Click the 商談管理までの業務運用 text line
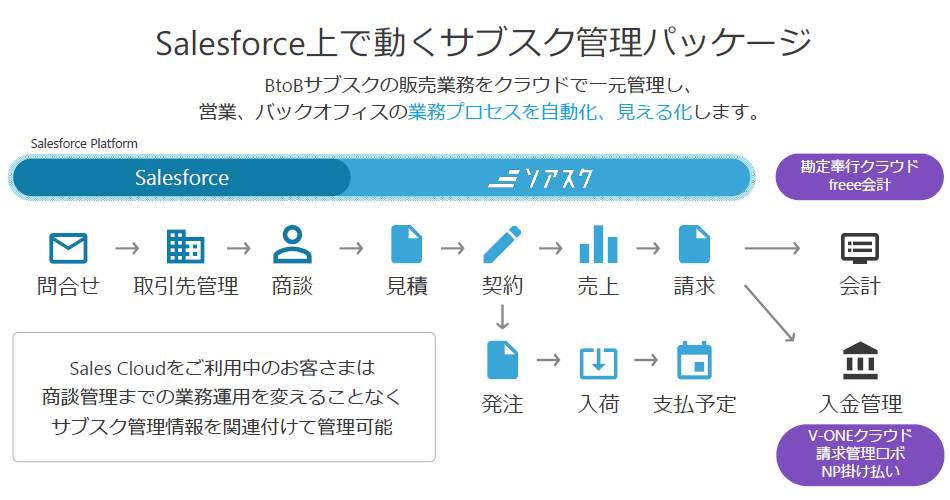This screenshot has width=950, height=500. [222, 397]
